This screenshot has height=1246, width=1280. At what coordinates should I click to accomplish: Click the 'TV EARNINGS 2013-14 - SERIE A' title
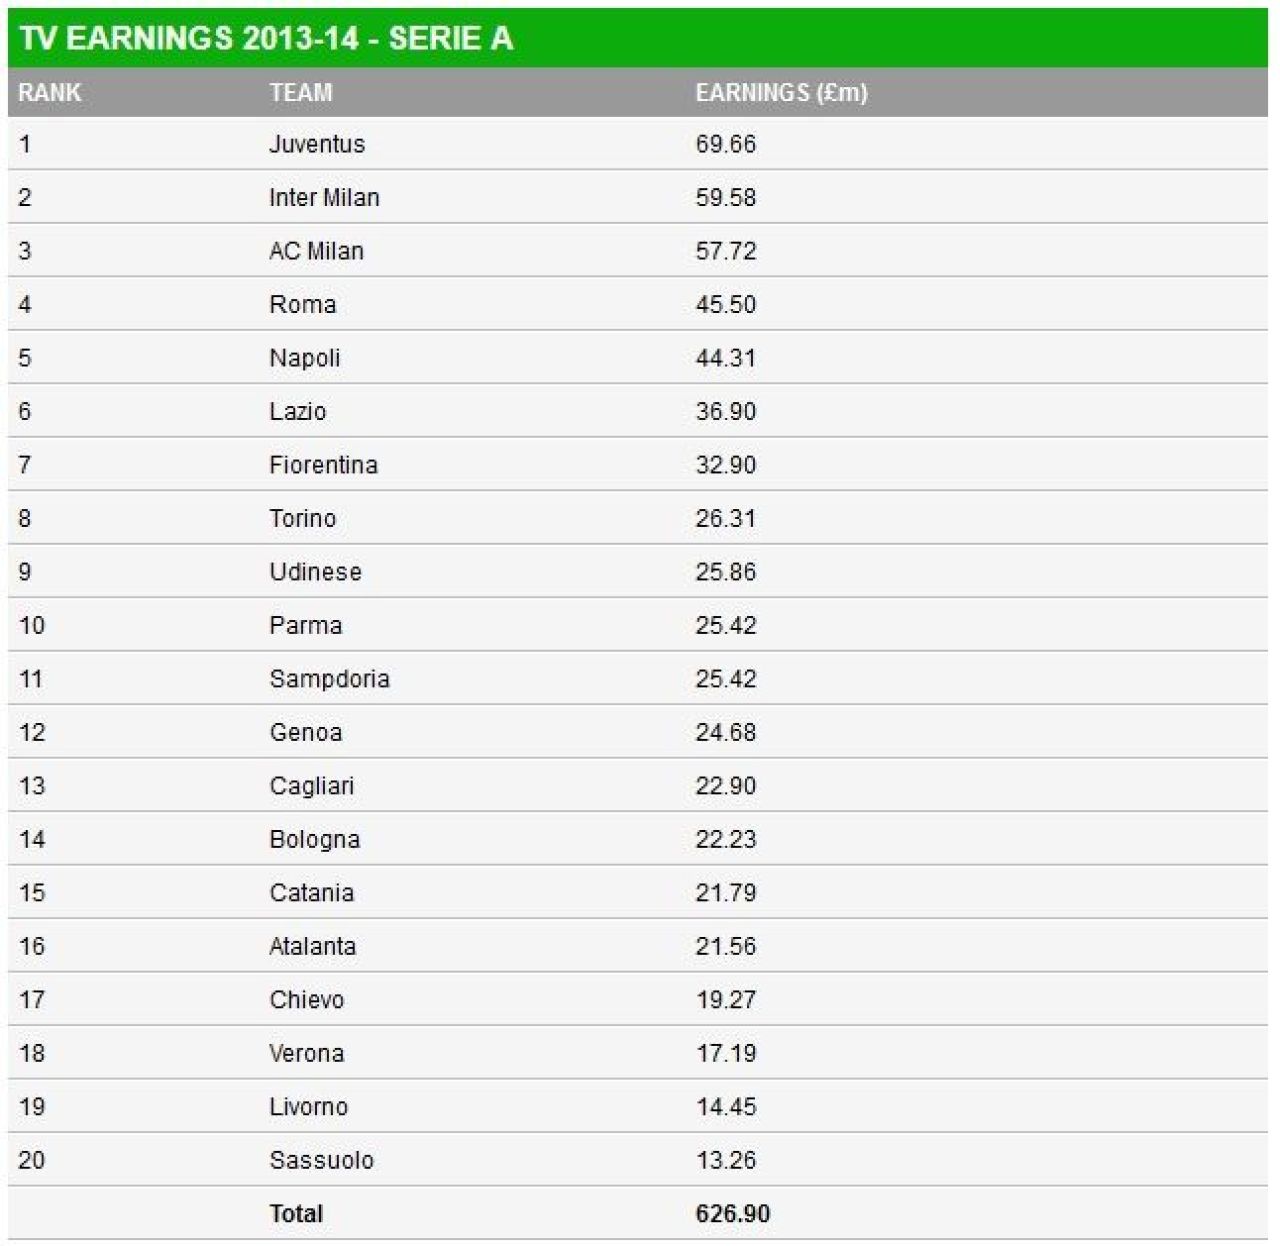(266, 38)
